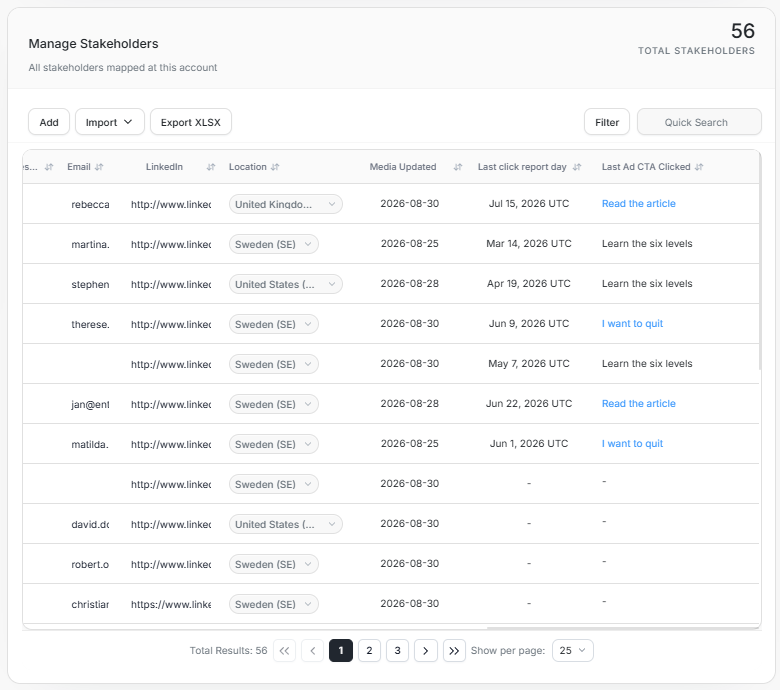Click Learn the six levels in stephen row
Screen dimensions: 780x690
647,284
